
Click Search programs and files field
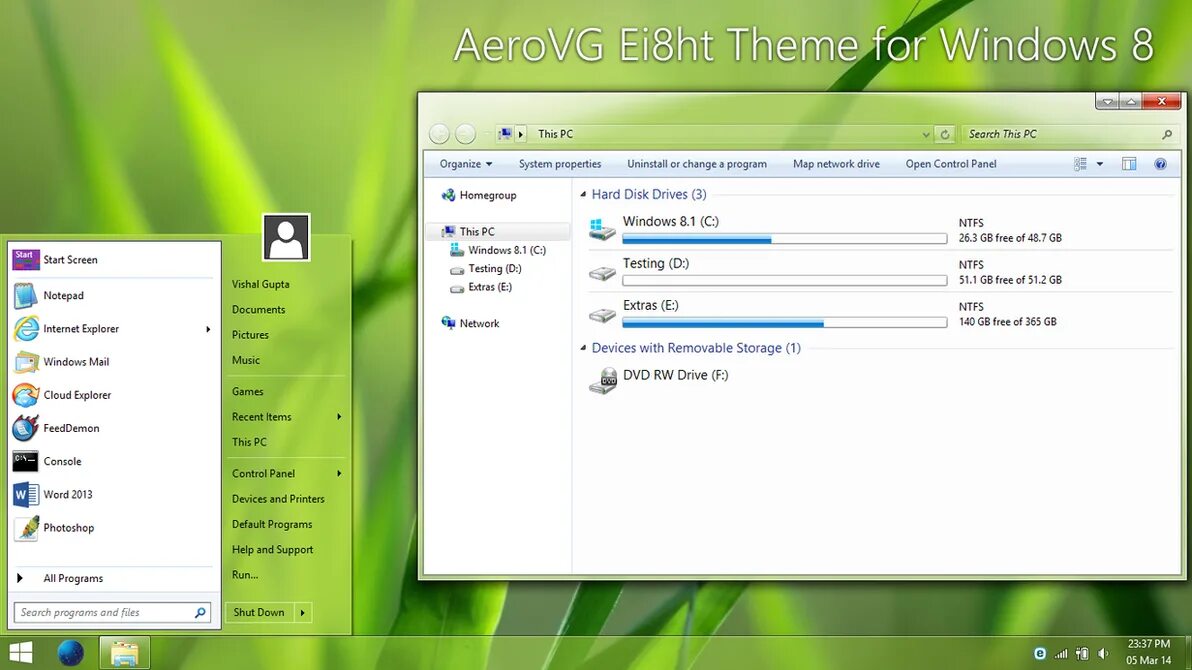(113, 613)
